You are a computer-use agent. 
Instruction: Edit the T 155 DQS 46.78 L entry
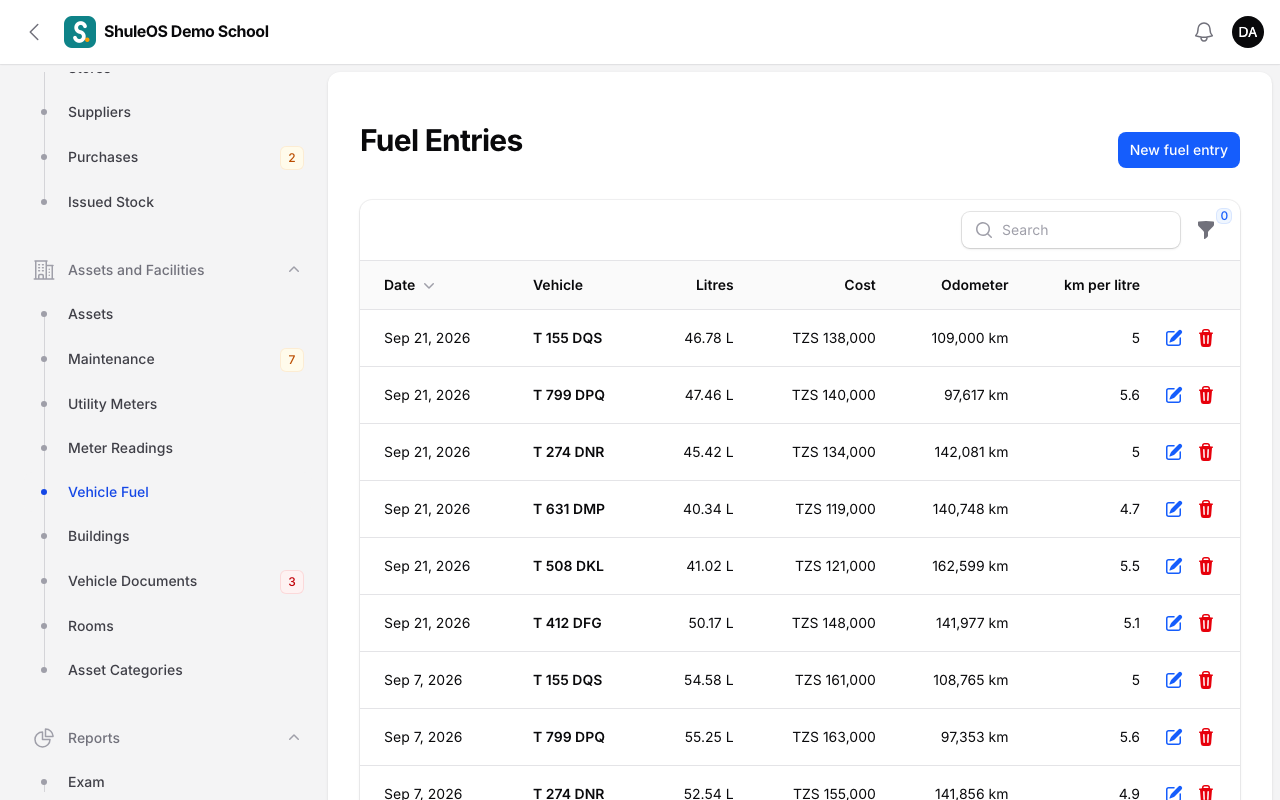click(1174, 338)
